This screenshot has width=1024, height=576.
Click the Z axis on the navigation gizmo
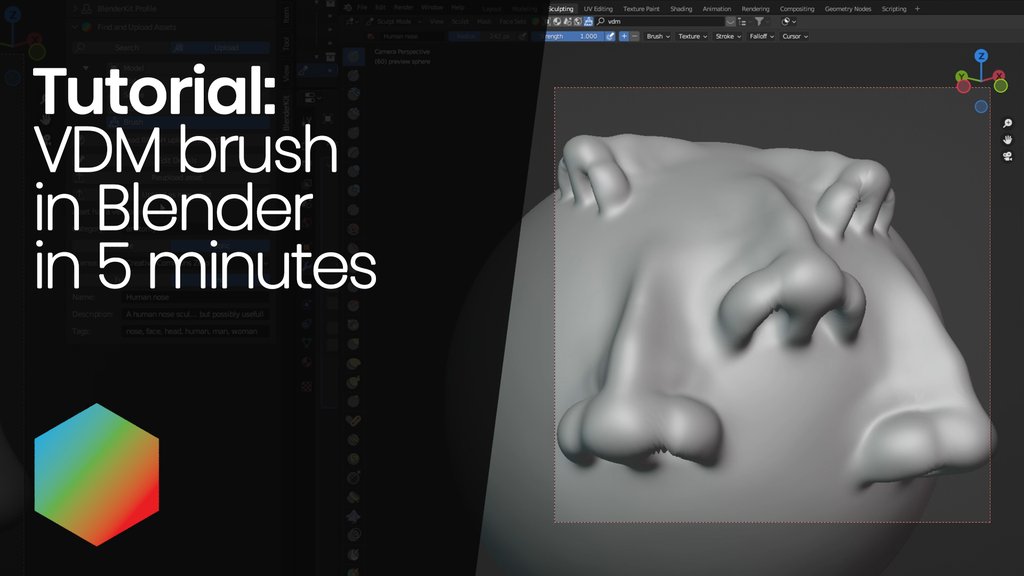[x=979, y=57]
